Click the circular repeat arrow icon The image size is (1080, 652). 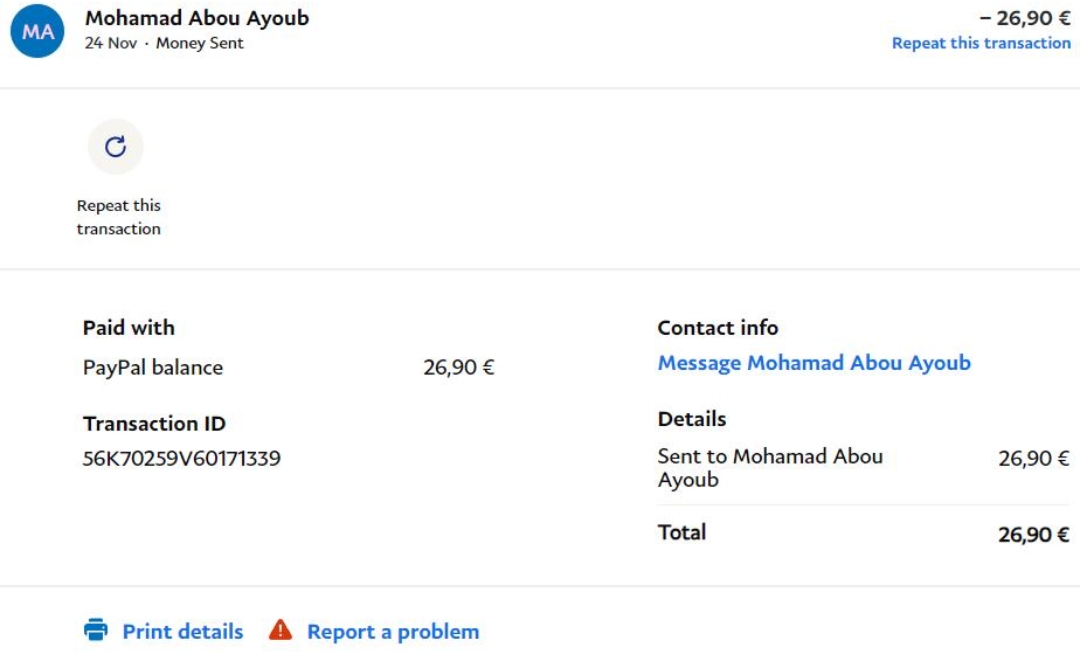[x=116, y=147]
